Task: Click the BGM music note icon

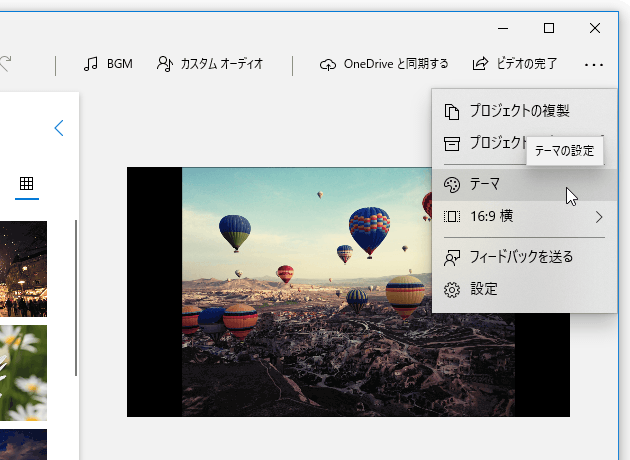Action: click(x=91, y=64)
